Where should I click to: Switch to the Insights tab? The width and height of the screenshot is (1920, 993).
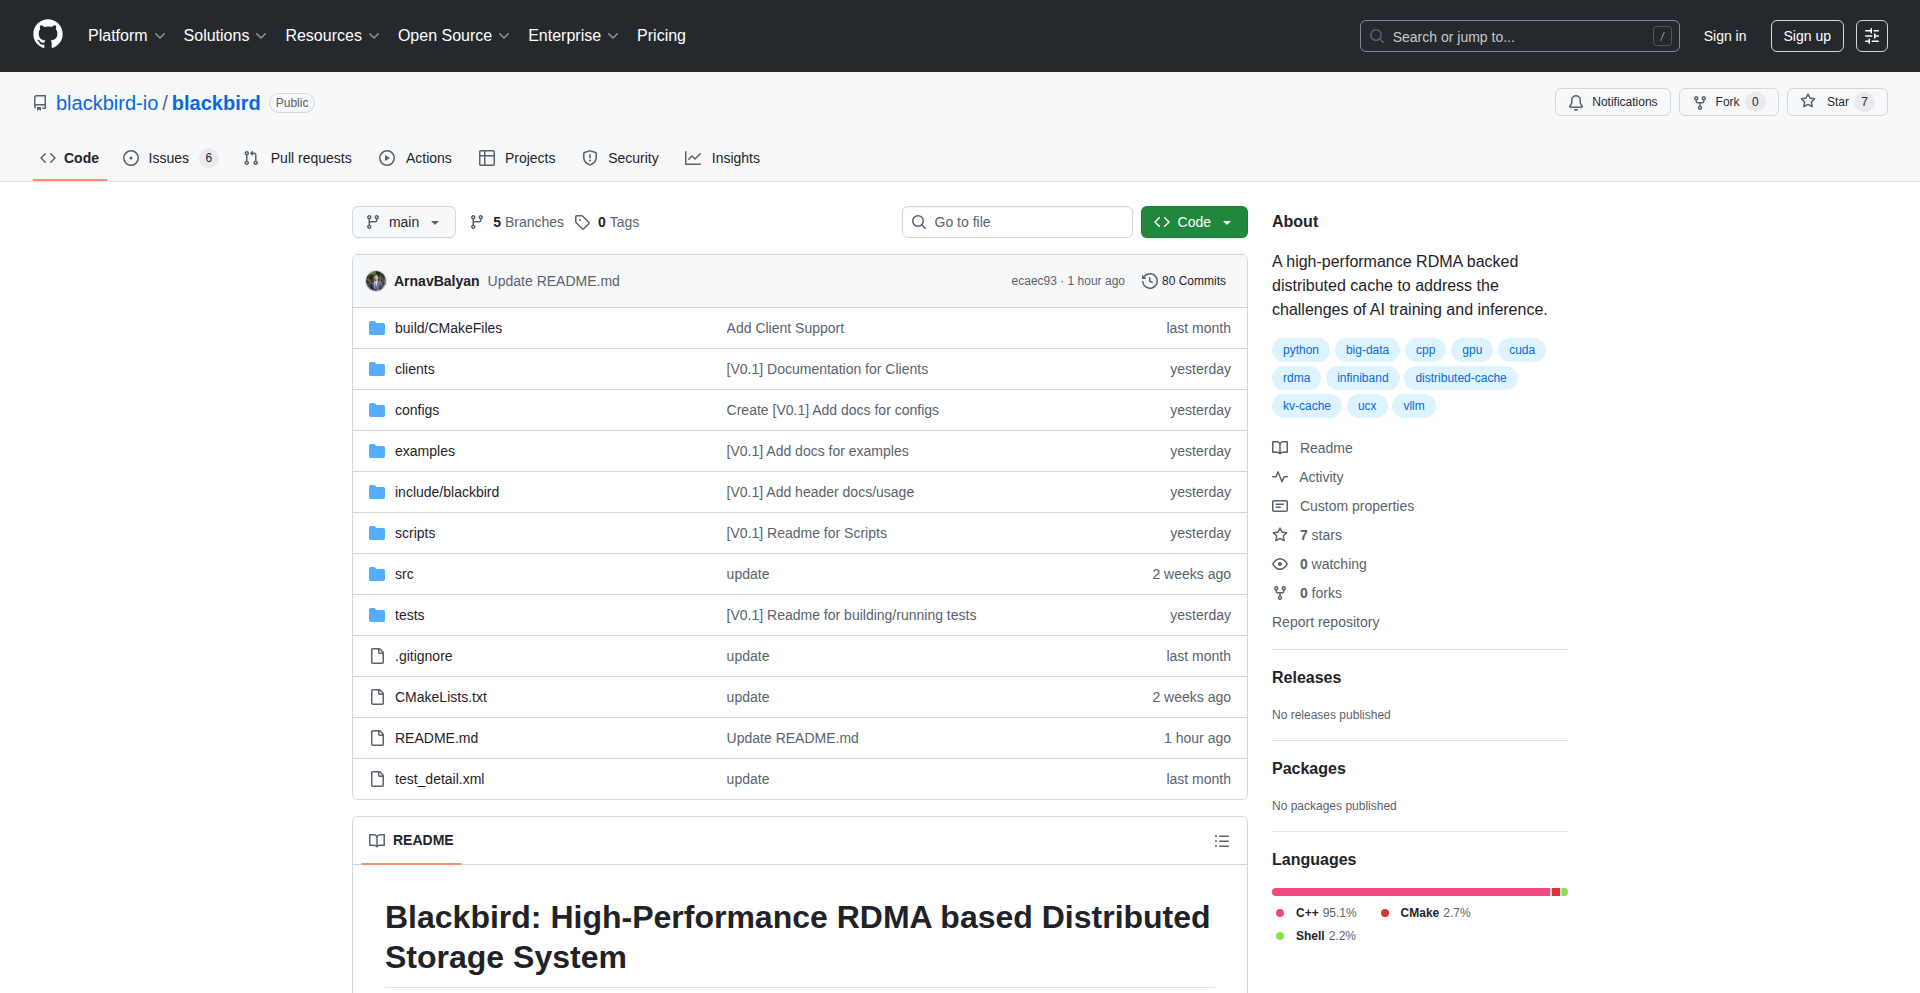click(722, 158)
